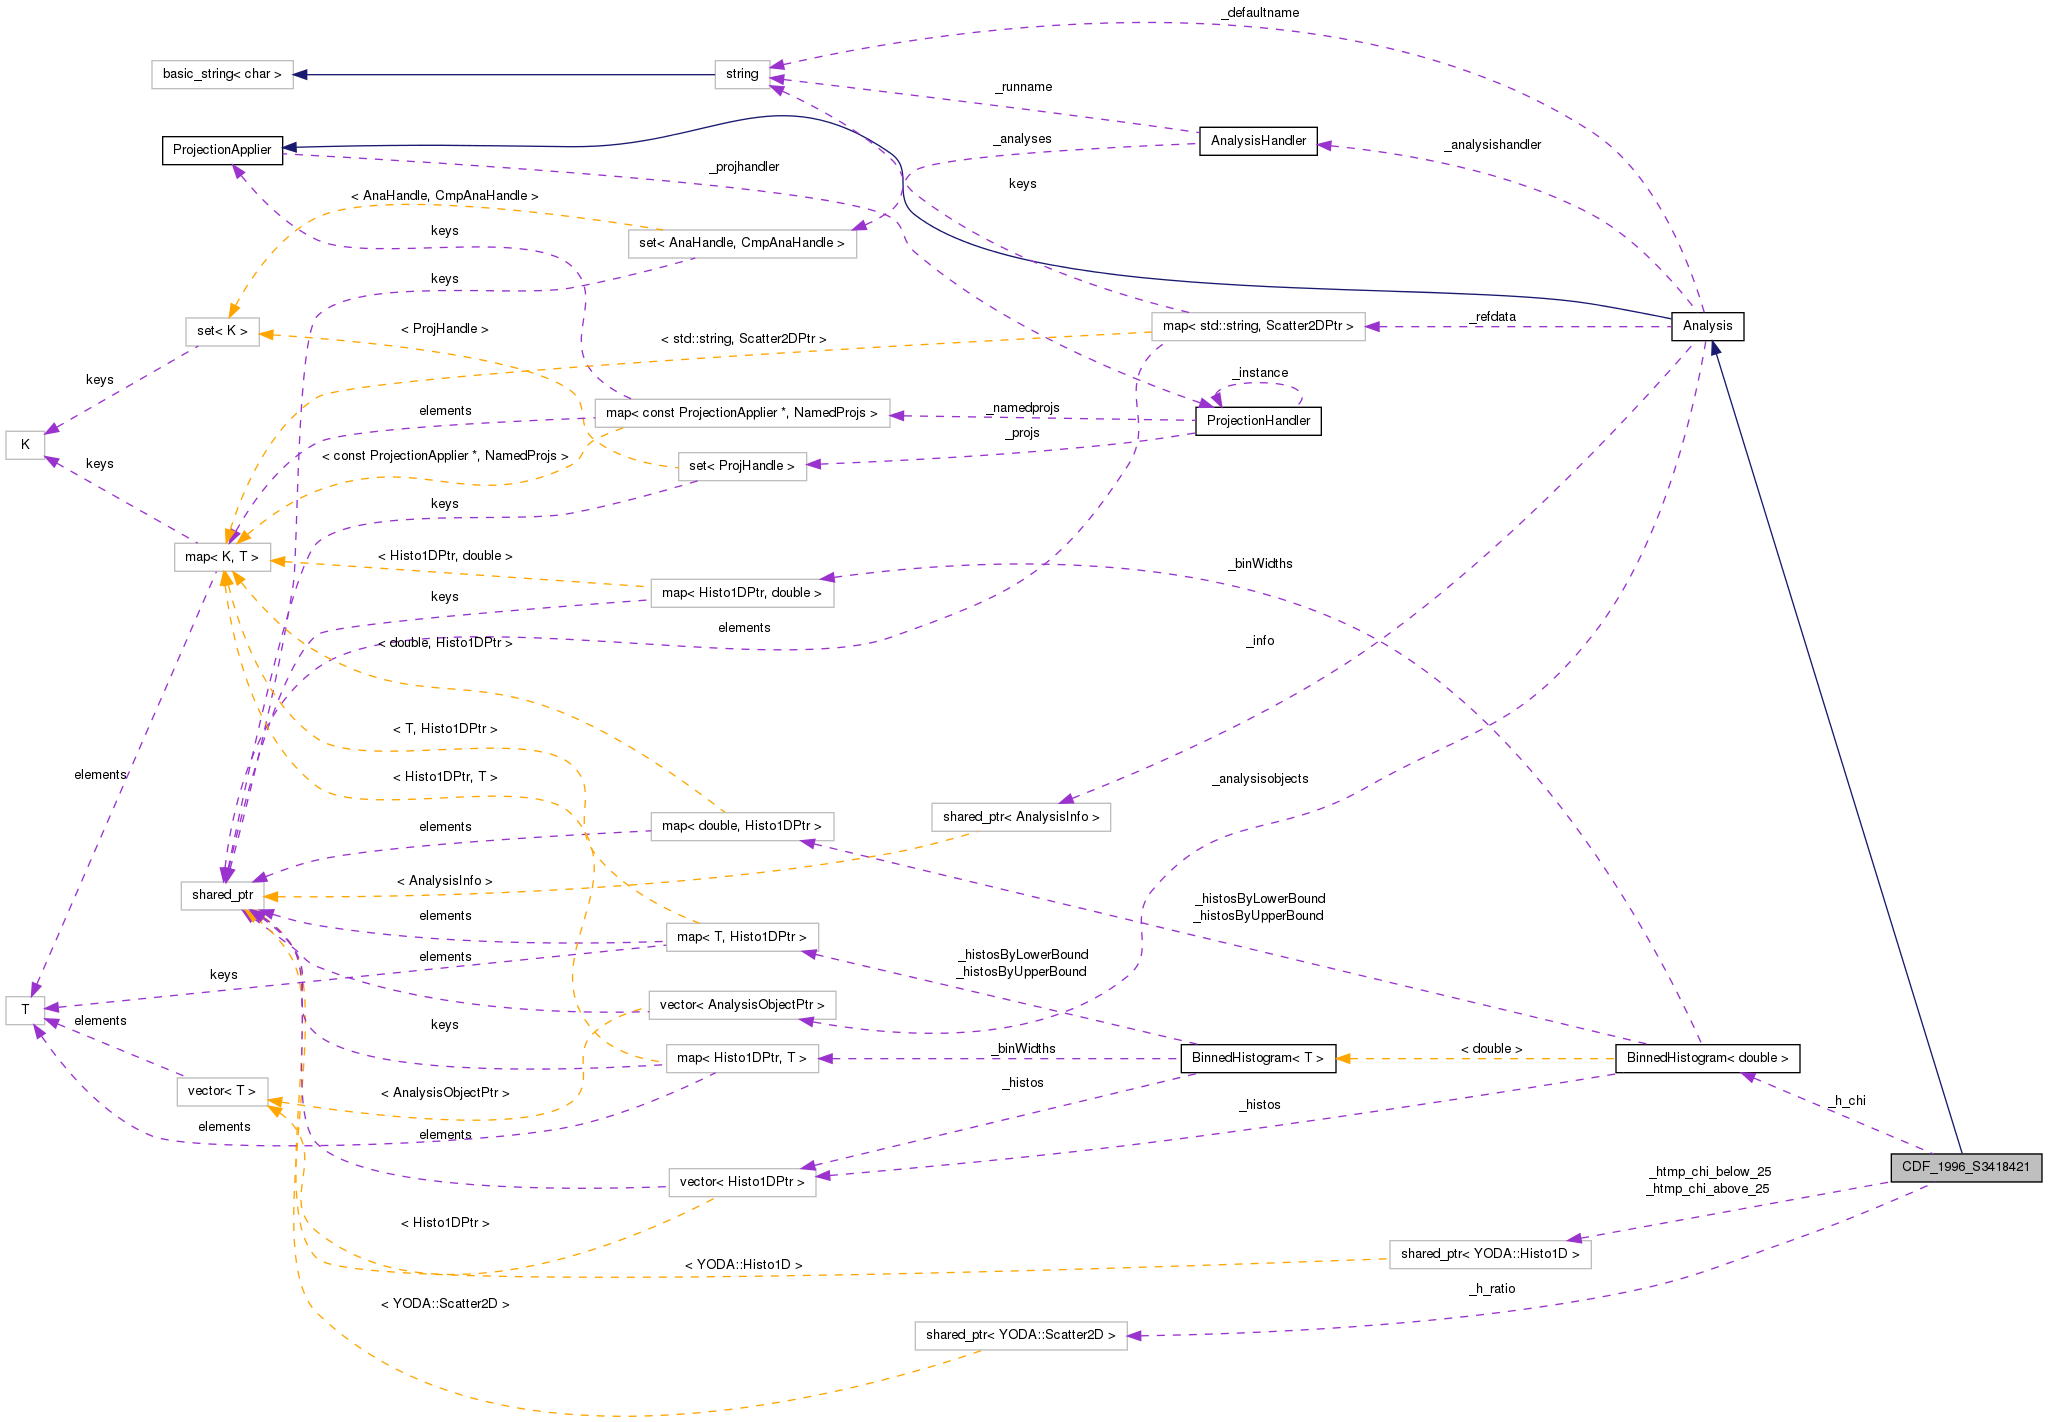Select map< T, Histo1DPtr > node

point(742,937)
